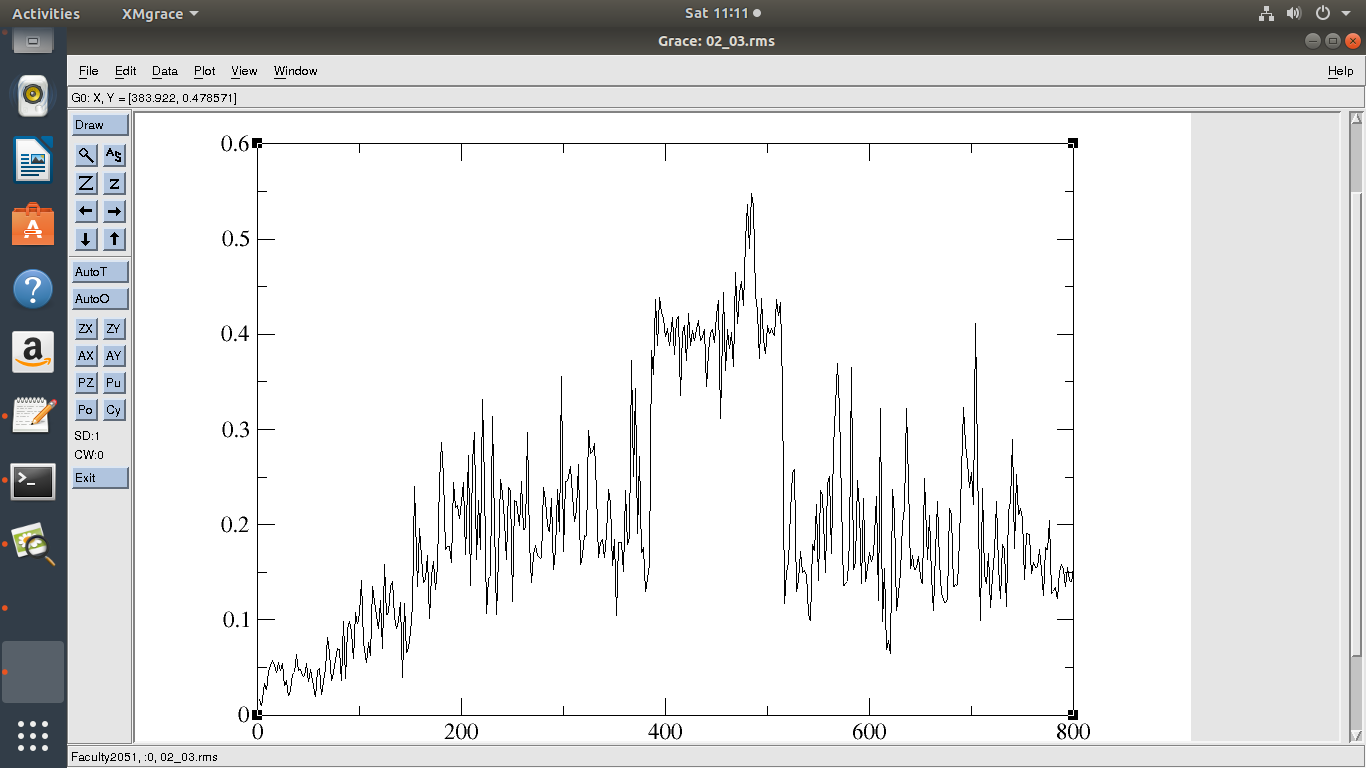This screenshot has width=1366, height=768.
Task: Open the File menu
Action: (88, 71)
